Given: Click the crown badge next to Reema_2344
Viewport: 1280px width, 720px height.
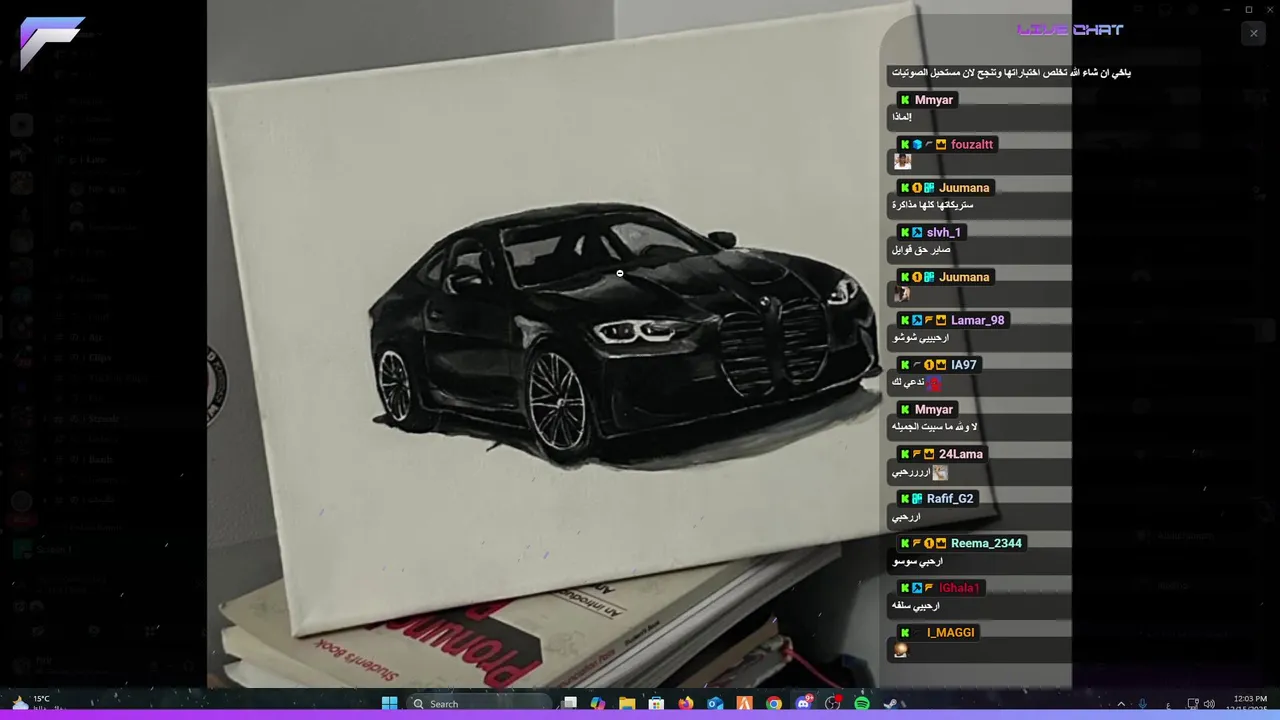Looking at the screenshot, I should (941, 544).
